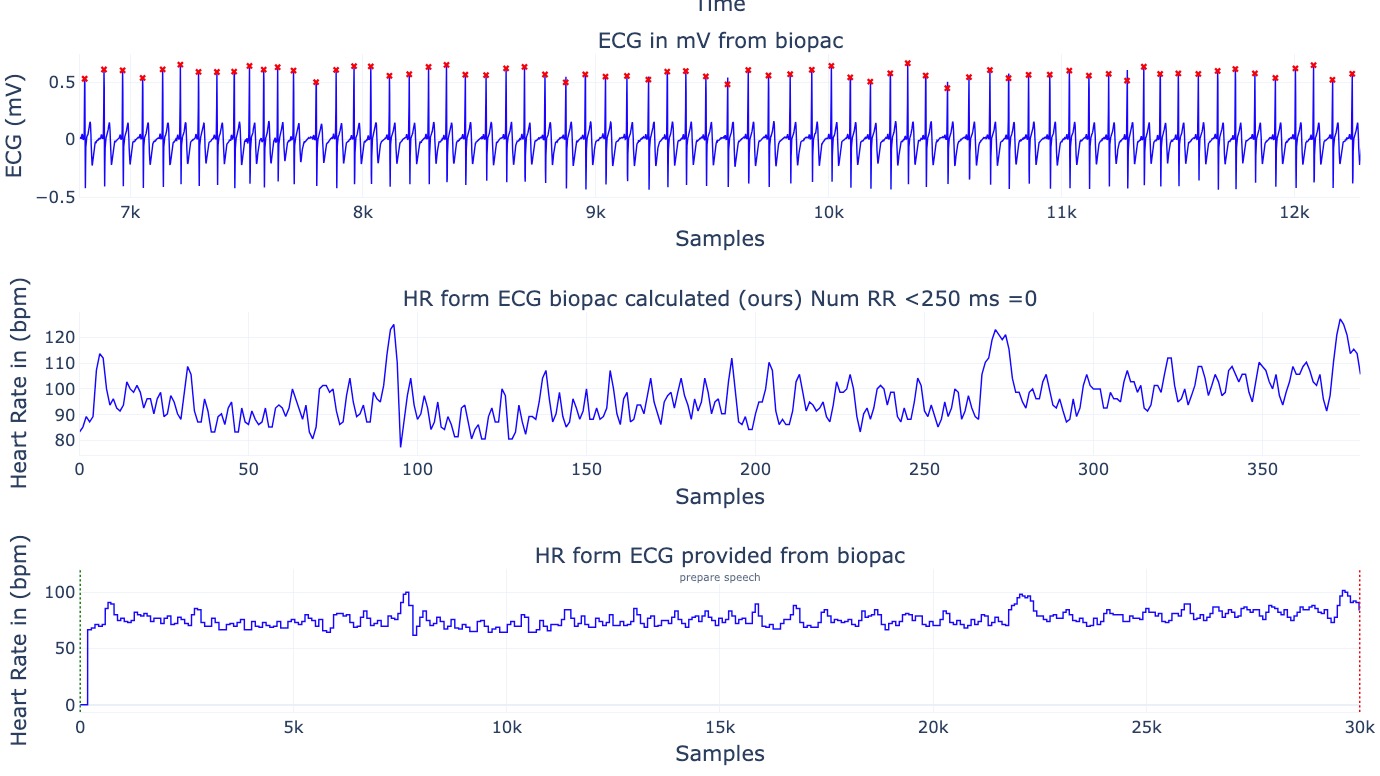1380x776 pixels.
Task: Click the Samples label under the calculated HR chart
Action: click(x=720, y=497)
